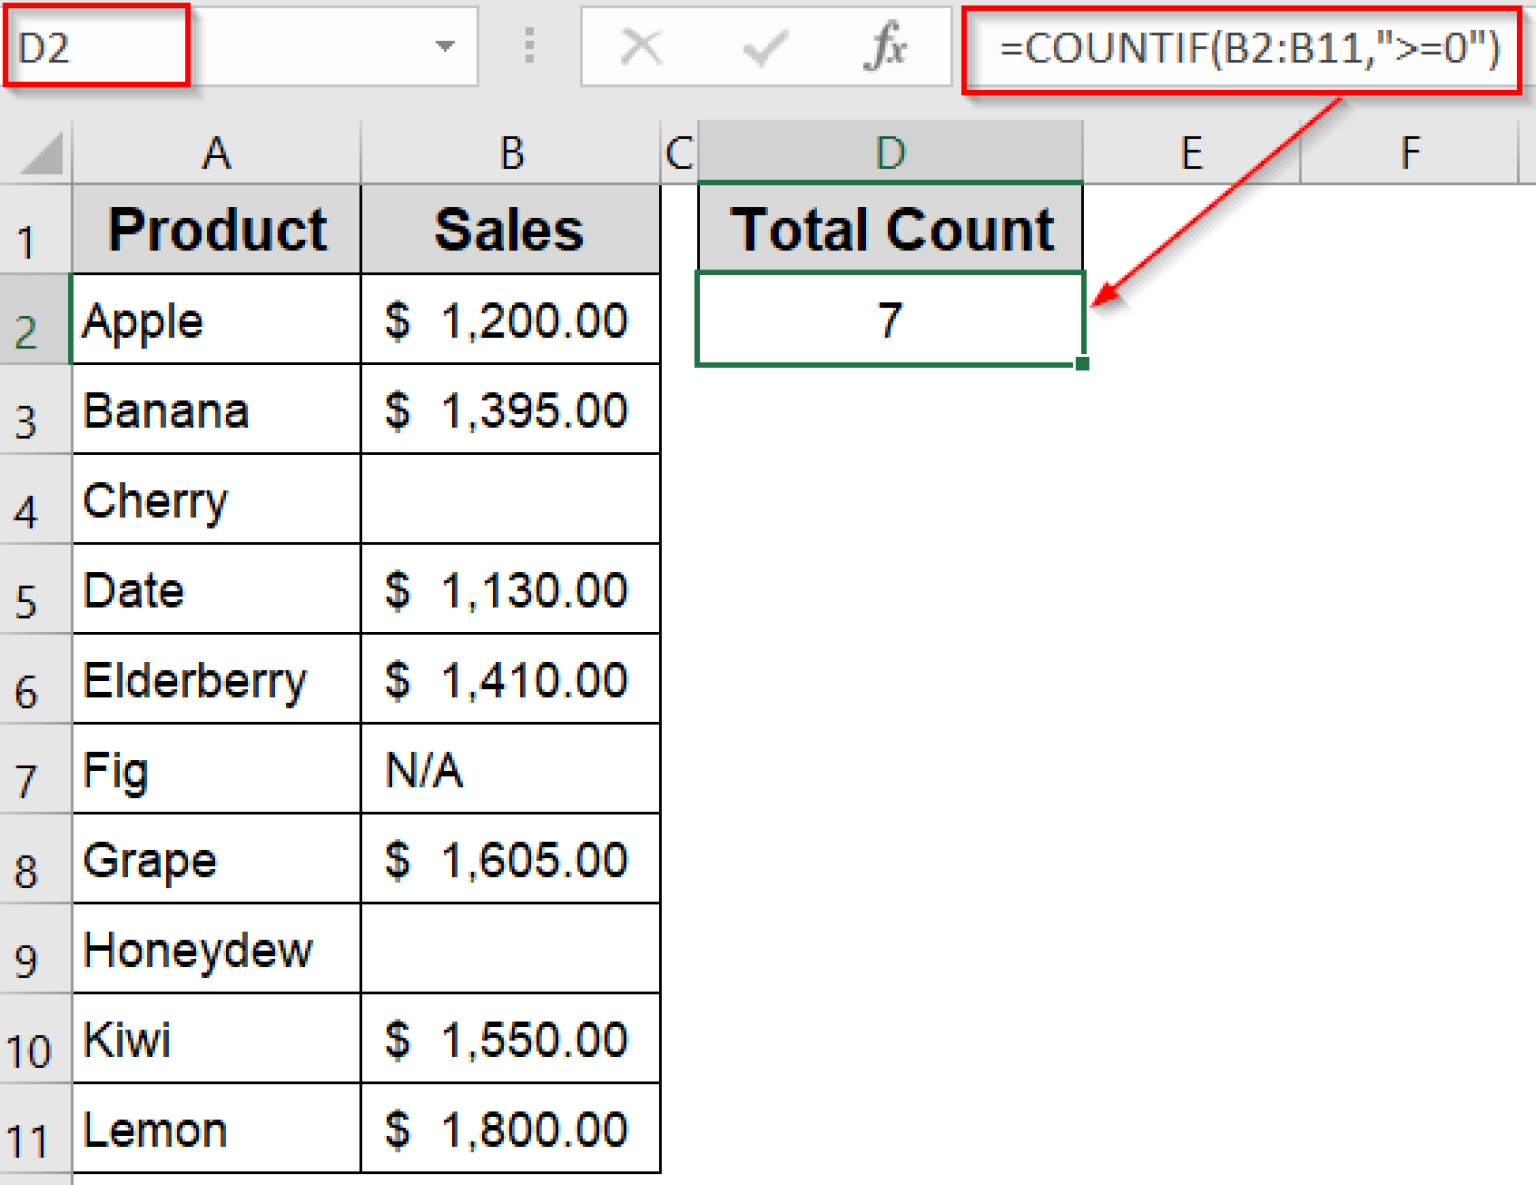This screenshot has width=1536, height=1185.
Task: Click the cell showing value 7
Action: click(889, 320)
